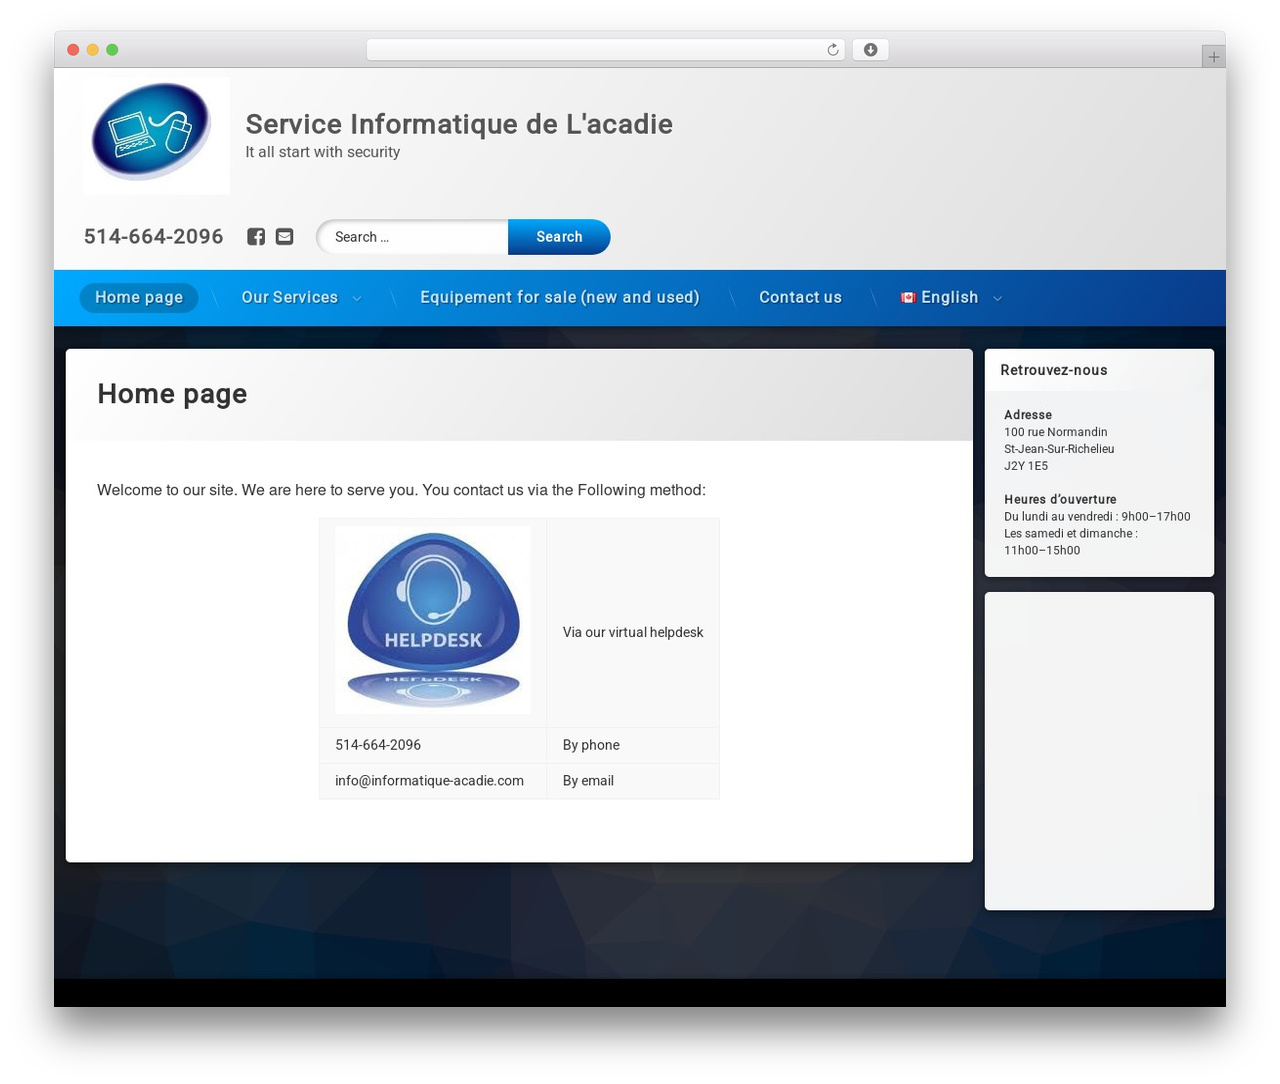Expand the English language chevron

(x=997, y=299)
